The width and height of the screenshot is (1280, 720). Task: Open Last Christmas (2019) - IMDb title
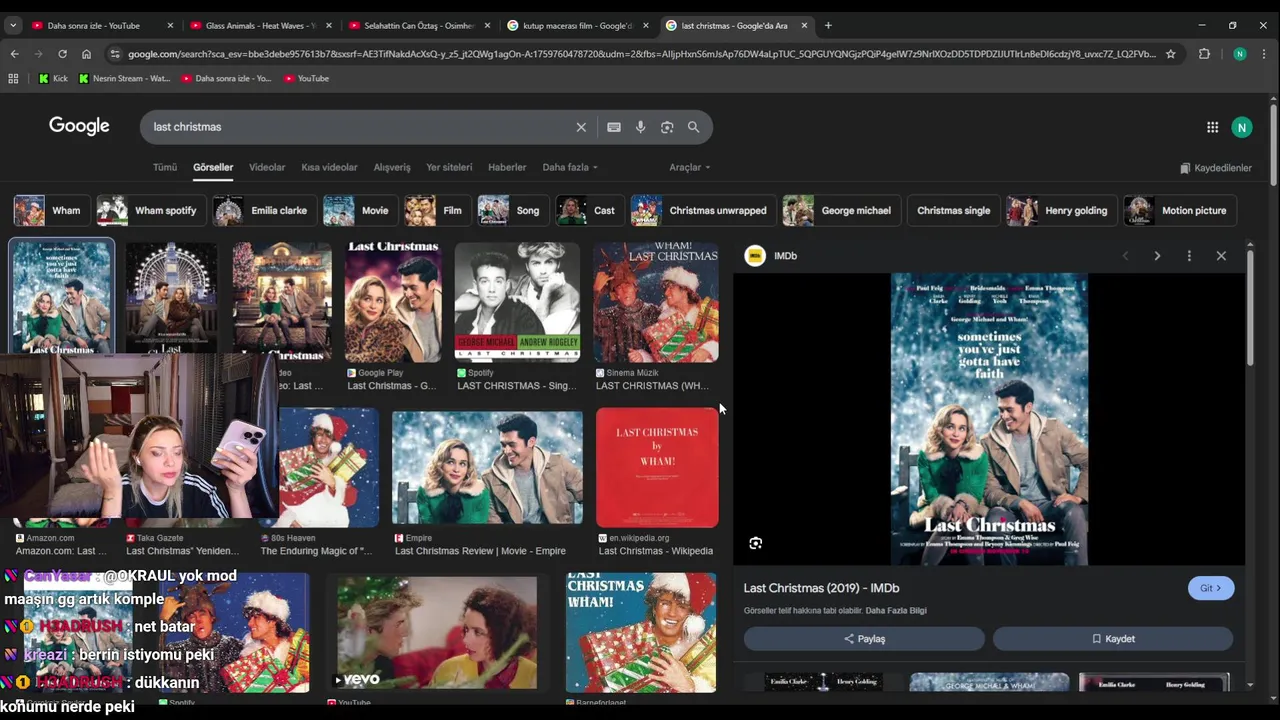(x=821, y=588)
